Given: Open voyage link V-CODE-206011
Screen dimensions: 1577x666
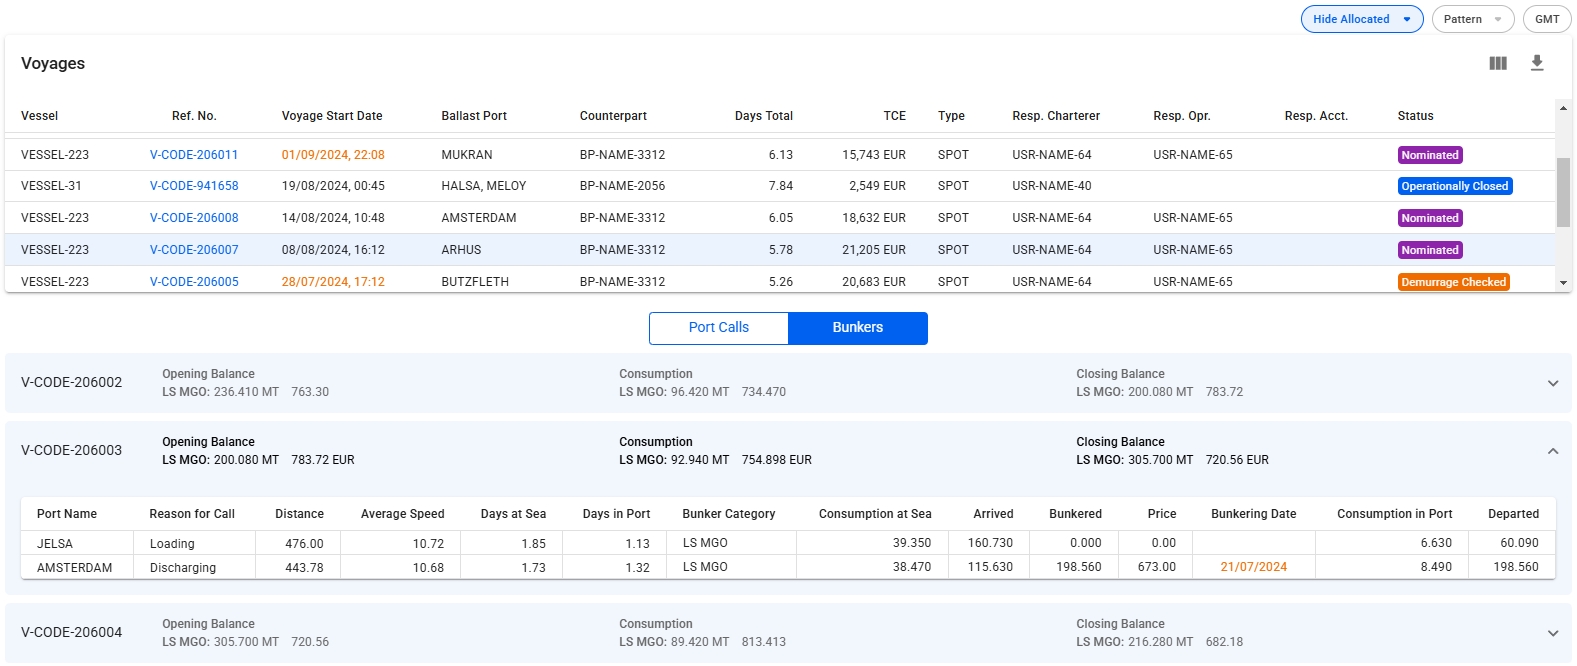Looking at the screenshot, I should point(194,155).
